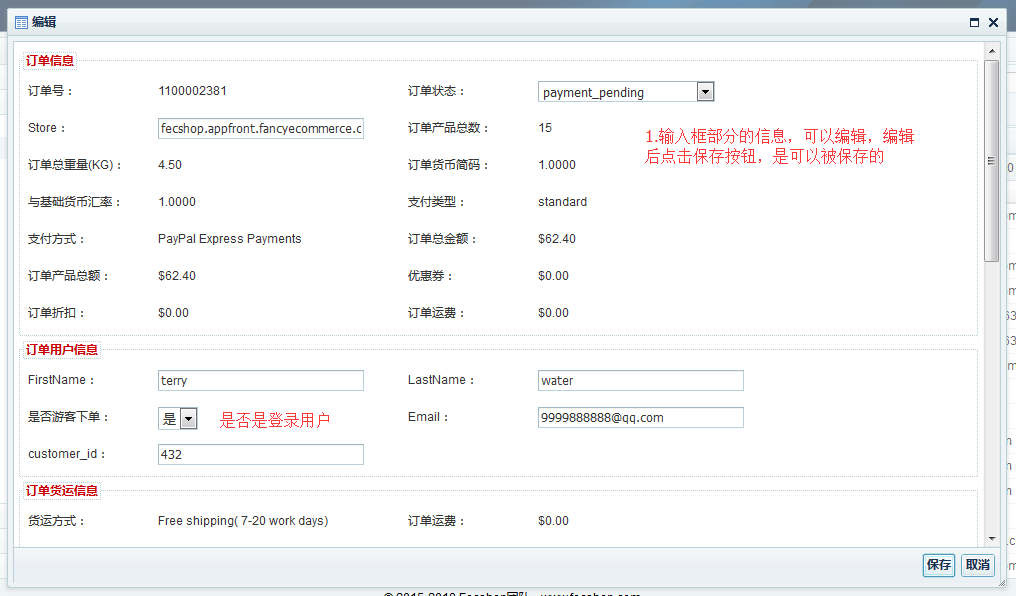Click the 订单状态 label
The width and height of the screenshot is (1016, 596).
(x=436, y=91)
